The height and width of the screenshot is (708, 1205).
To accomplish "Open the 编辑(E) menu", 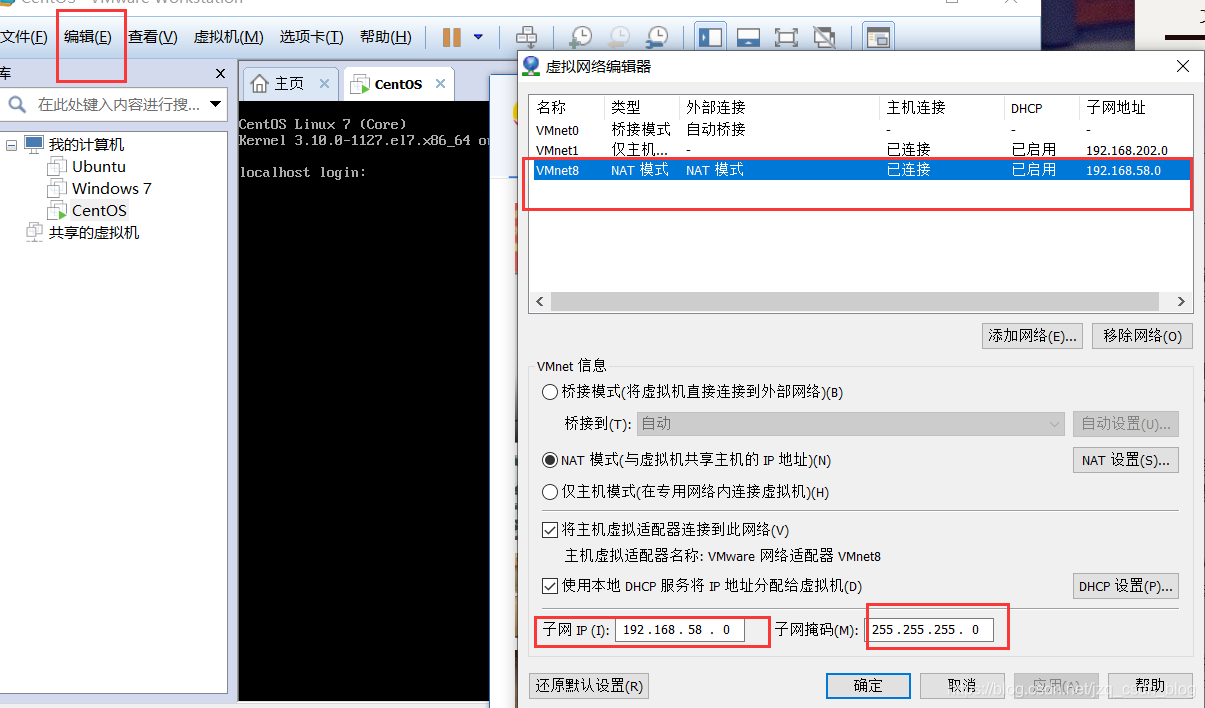I will tap(88, 37).
